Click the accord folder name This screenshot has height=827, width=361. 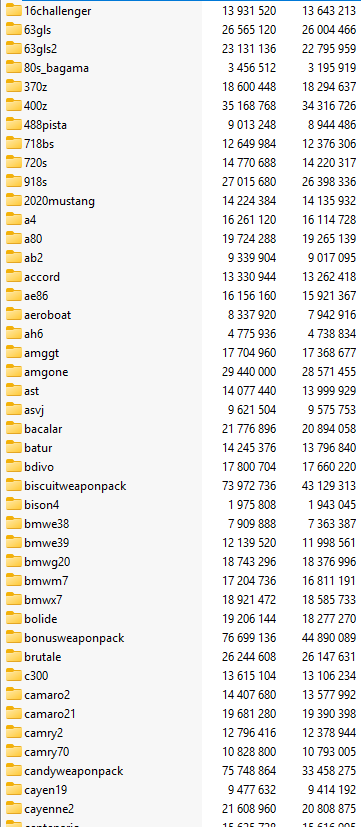point(42,277)
